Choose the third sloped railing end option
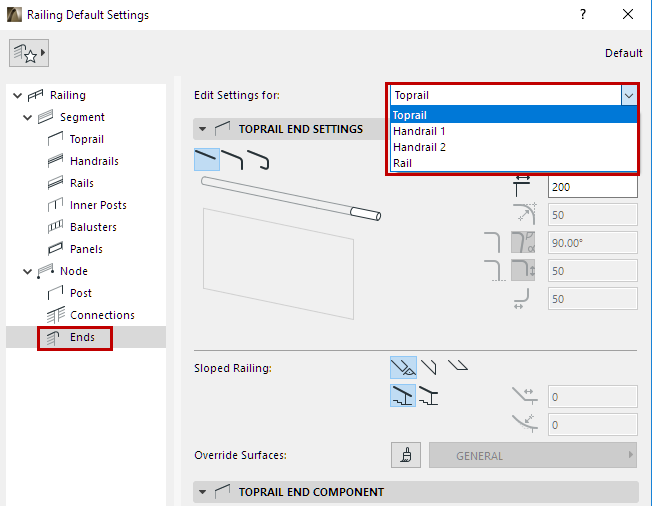Image resolution: width=652 pixels, height=506 pixels. [x=458, y=367]
